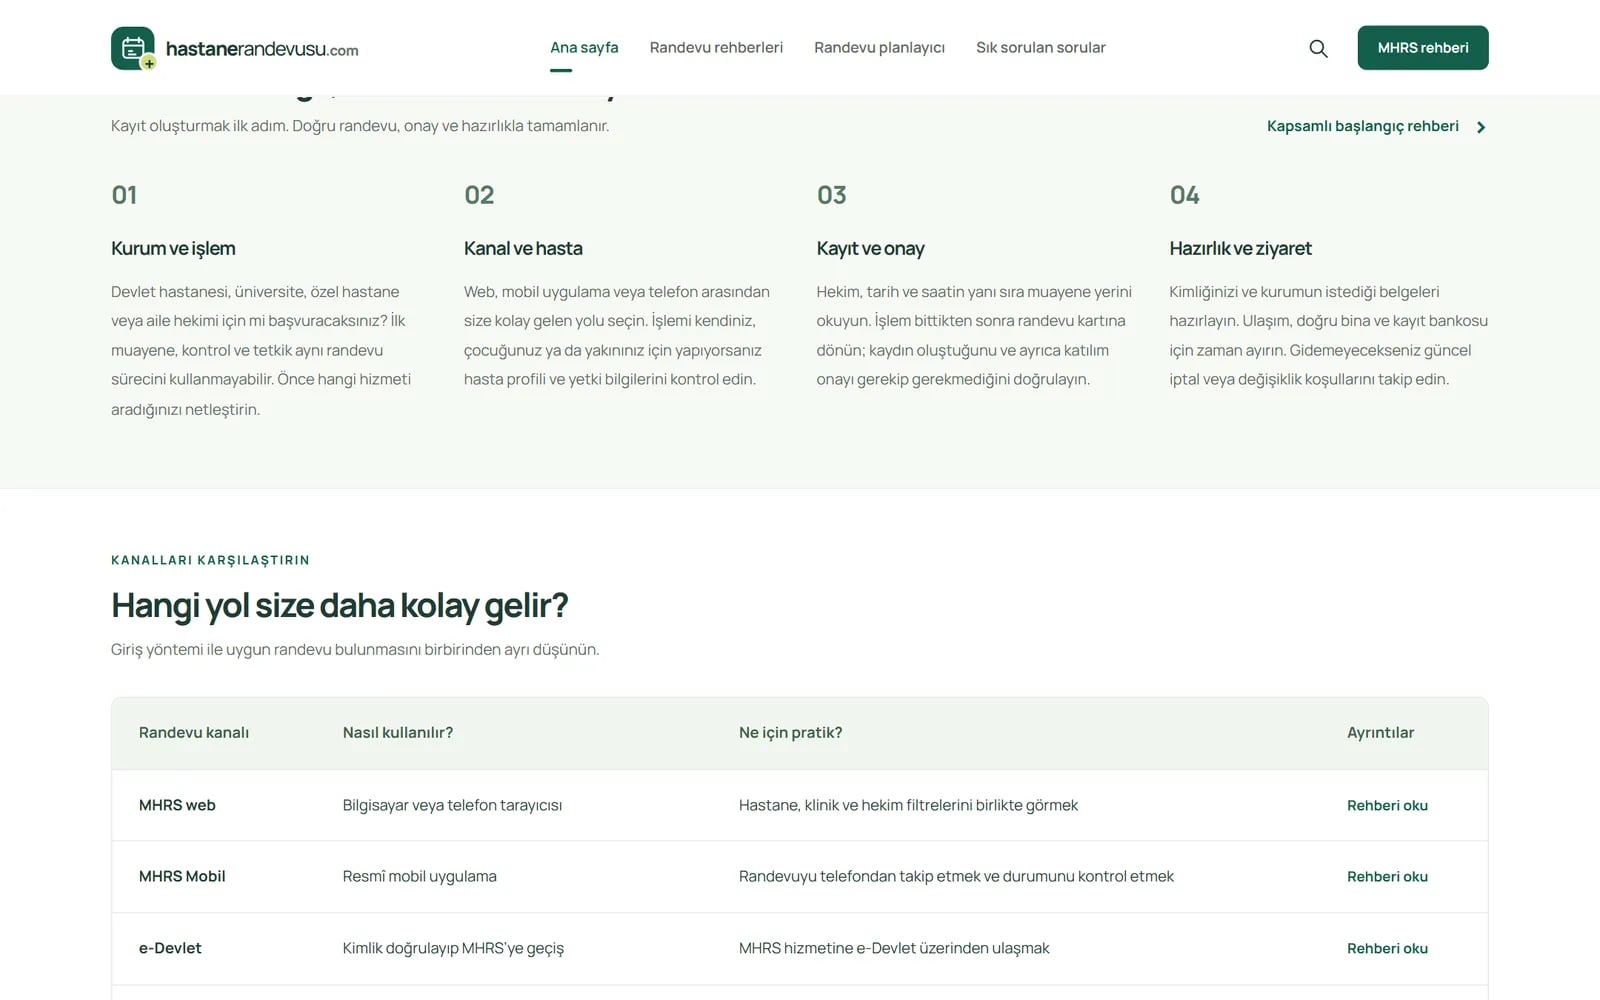1600x1000 pixels.
Task: Click the Hazırlık ve ziyaret step heading
Action: click(x=1240, y=249)
